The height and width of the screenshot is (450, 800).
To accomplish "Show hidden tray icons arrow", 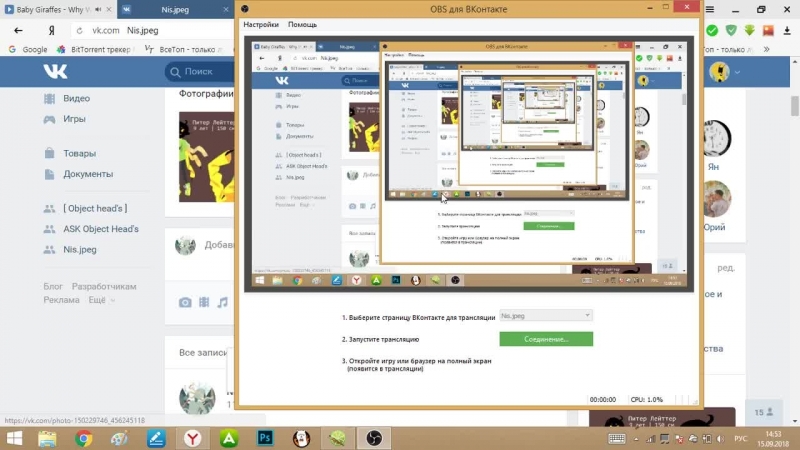I will point(636,439).
